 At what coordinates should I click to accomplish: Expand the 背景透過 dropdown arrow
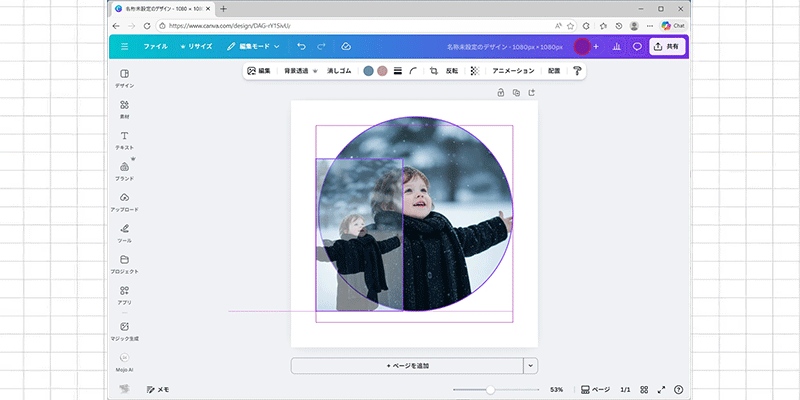coord(315,71)
